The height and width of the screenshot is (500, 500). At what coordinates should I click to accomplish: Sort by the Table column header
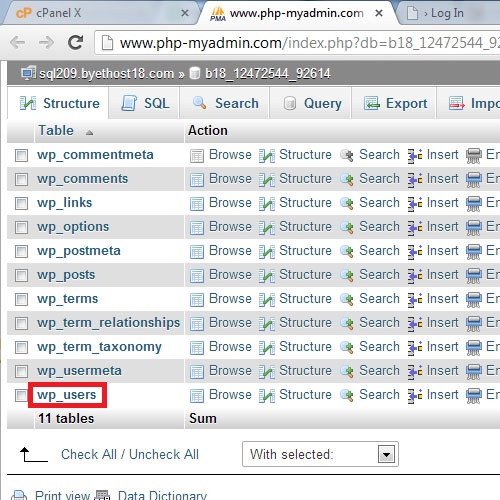[56, 130]
